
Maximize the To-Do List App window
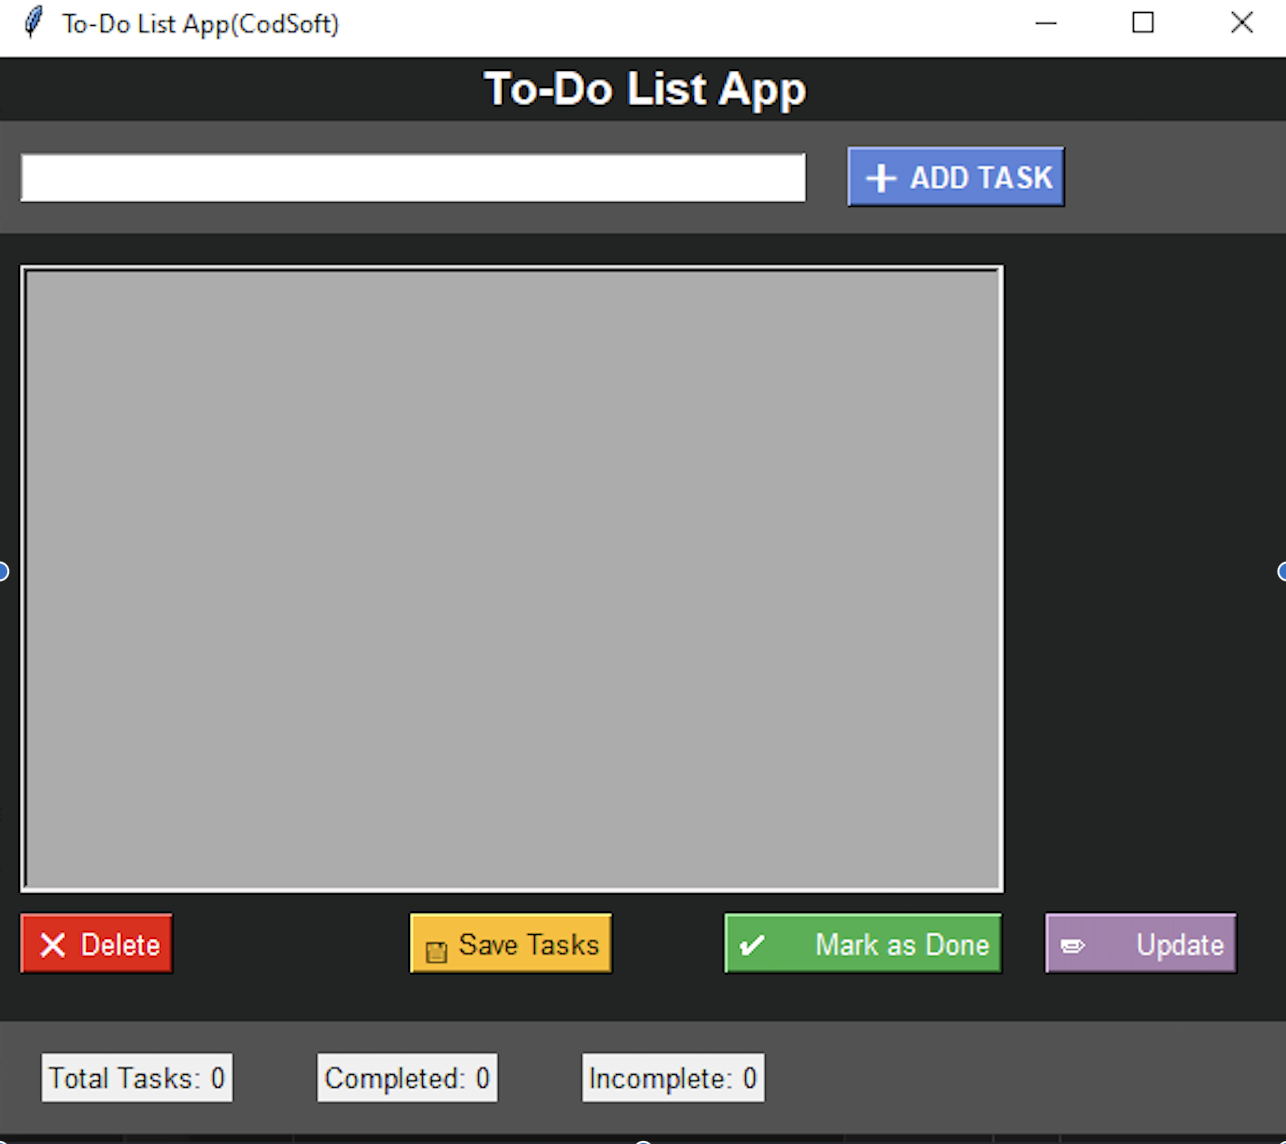click(x=1143, y=23)
